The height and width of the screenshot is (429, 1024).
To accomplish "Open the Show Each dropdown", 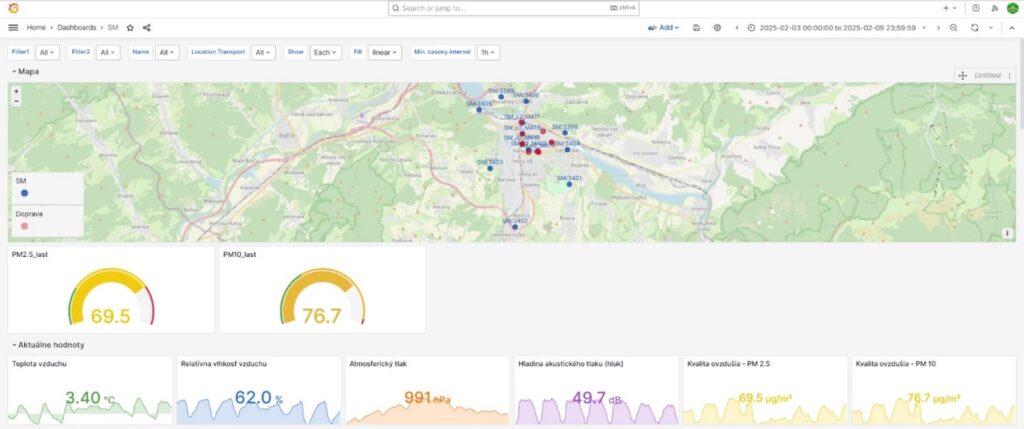I will coord(325,52).
